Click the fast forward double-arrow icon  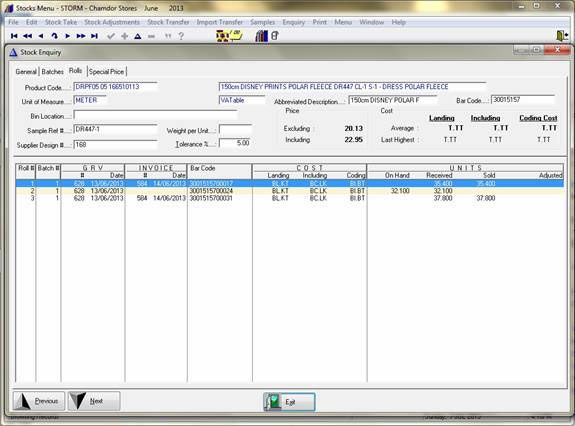click(x=81, y=36)
